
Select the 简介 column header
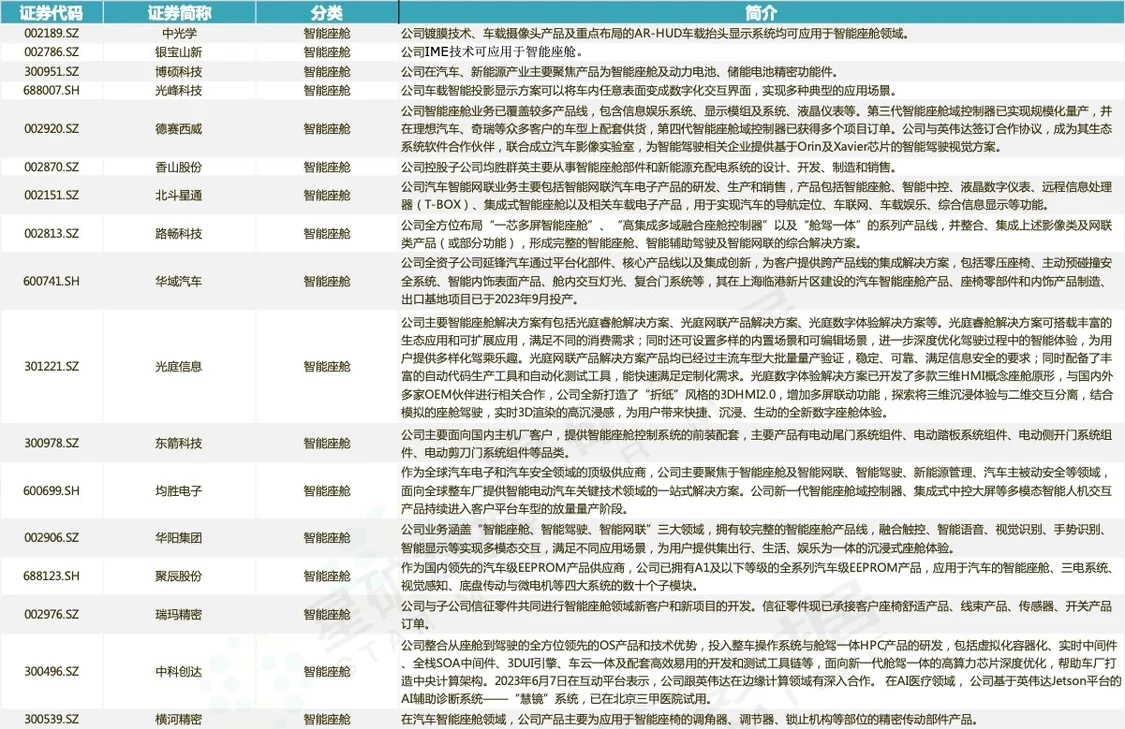point(761,12)
